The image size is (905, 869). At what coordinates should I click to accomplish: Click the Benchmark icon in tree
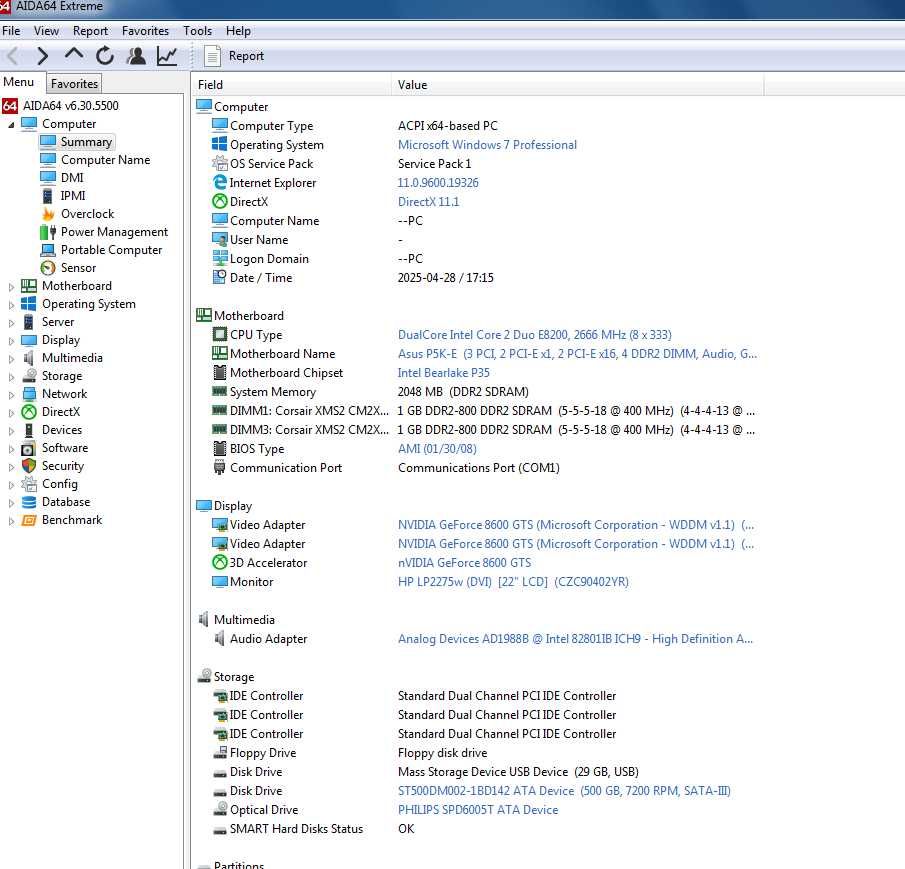click(29, 520)
